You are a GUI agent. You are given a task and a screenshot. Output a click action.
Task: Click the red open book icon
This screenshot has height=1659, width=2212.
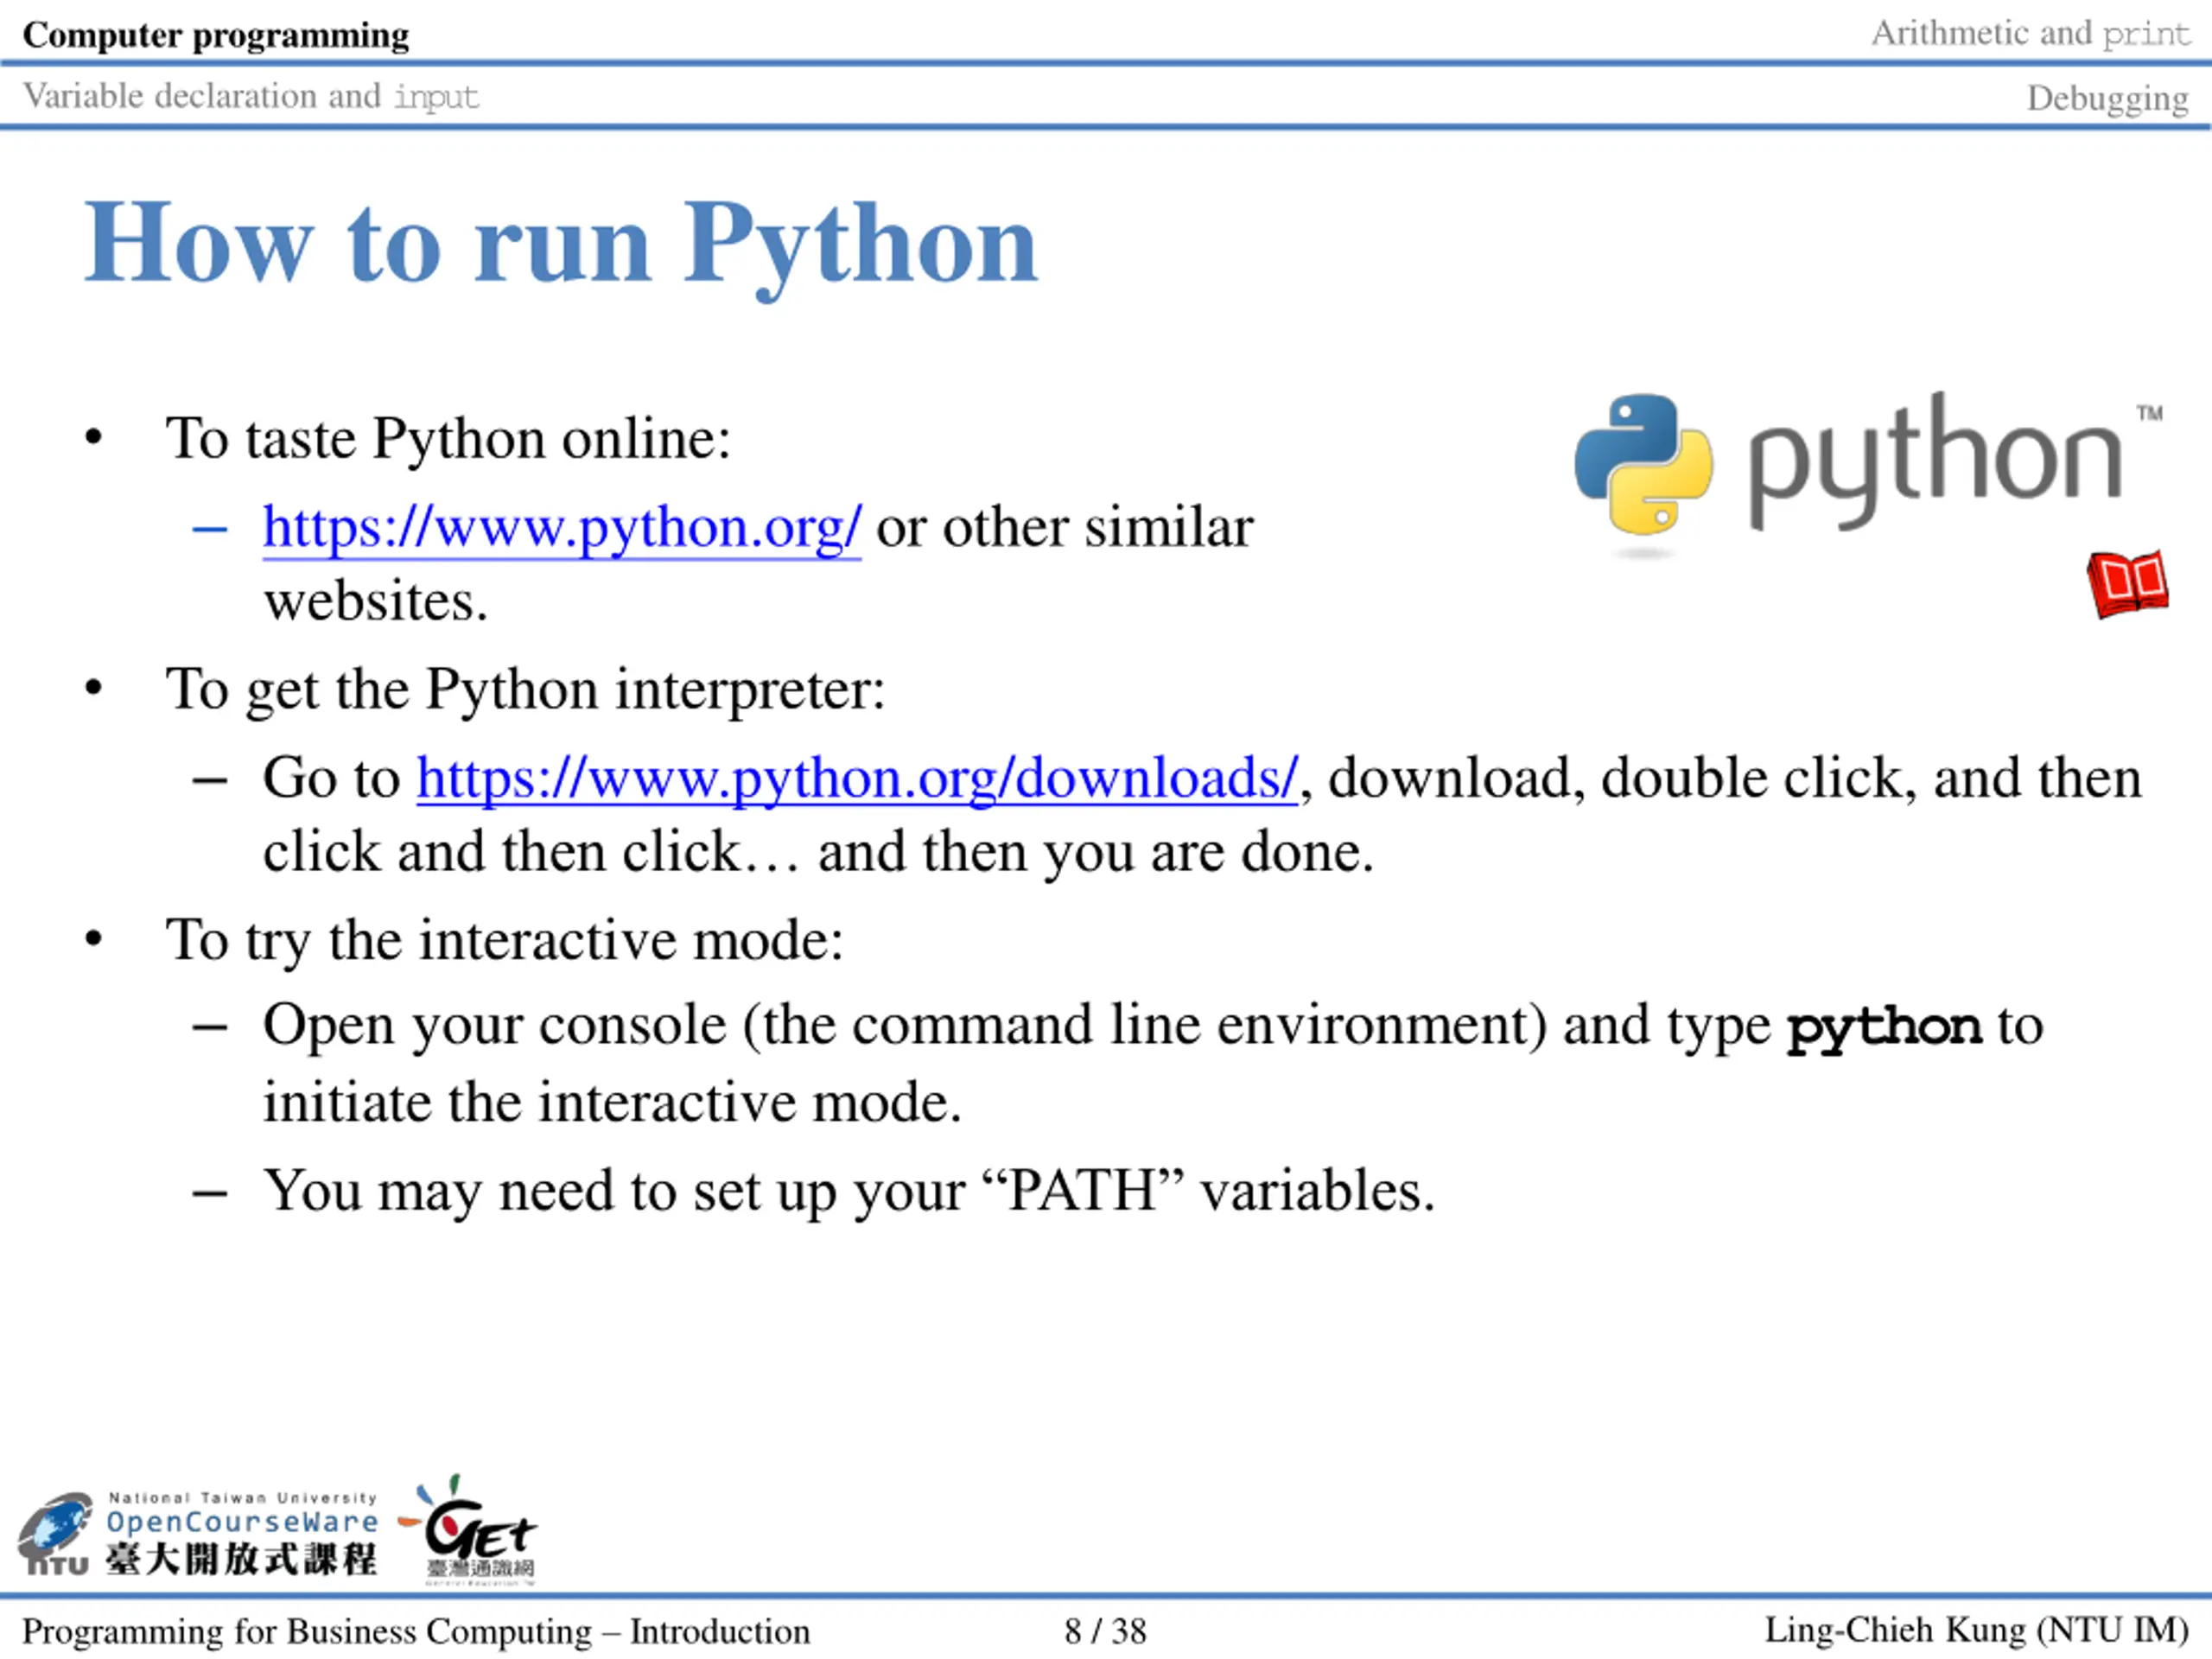click(x=2127, y=584)
